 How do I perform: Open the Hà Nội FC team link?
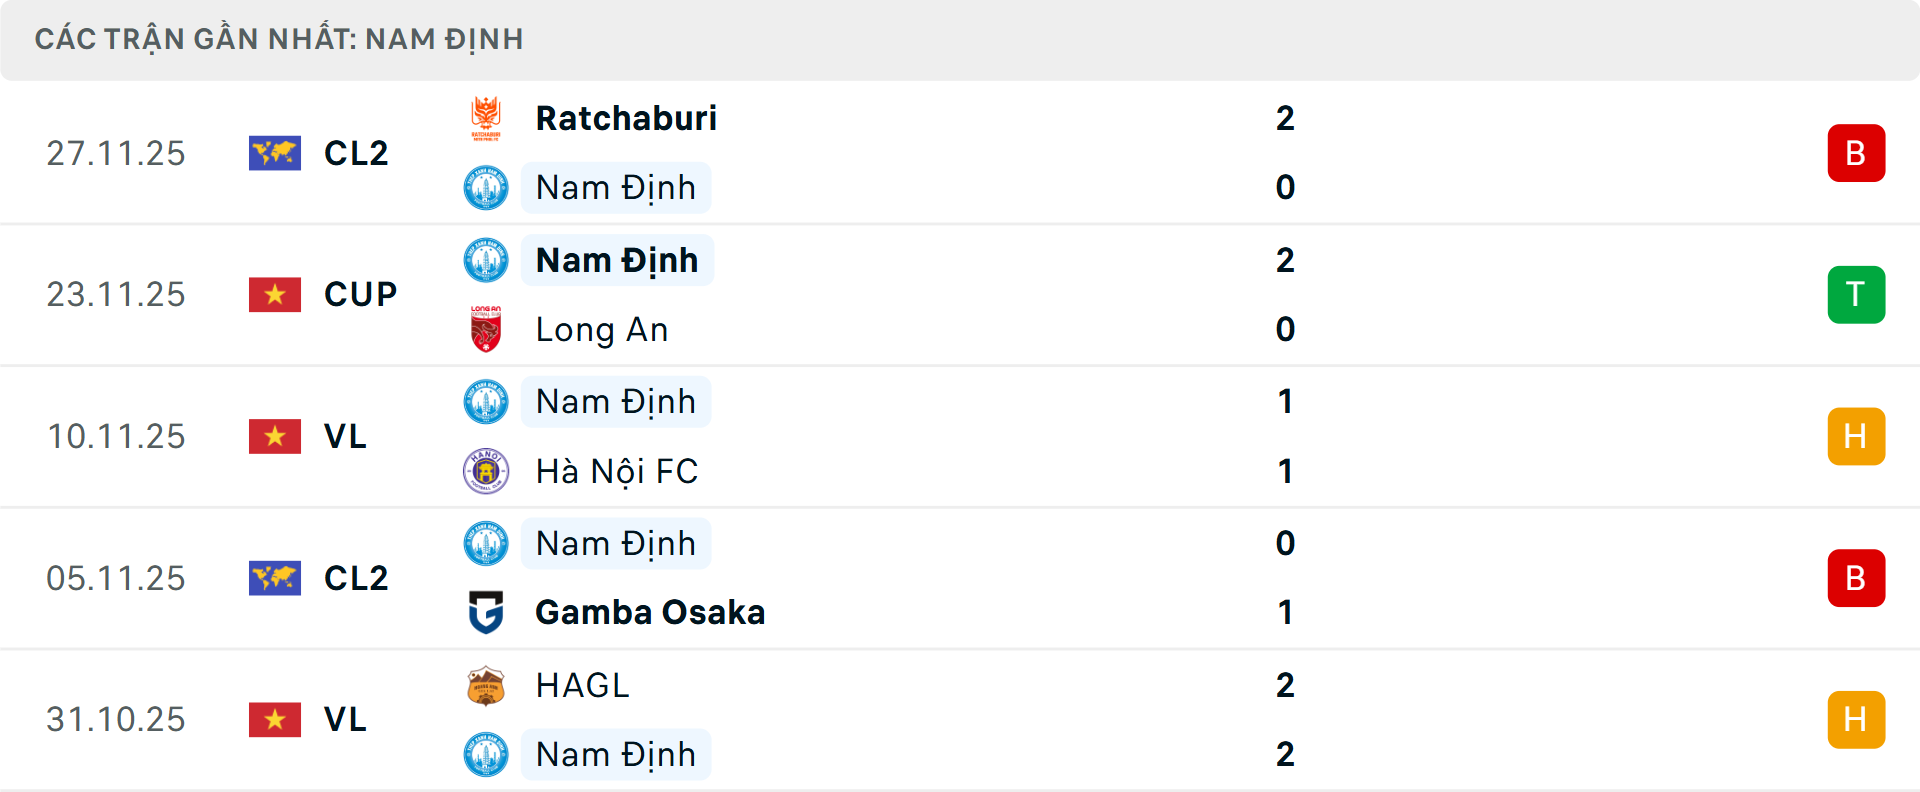[x=617, y=471]
